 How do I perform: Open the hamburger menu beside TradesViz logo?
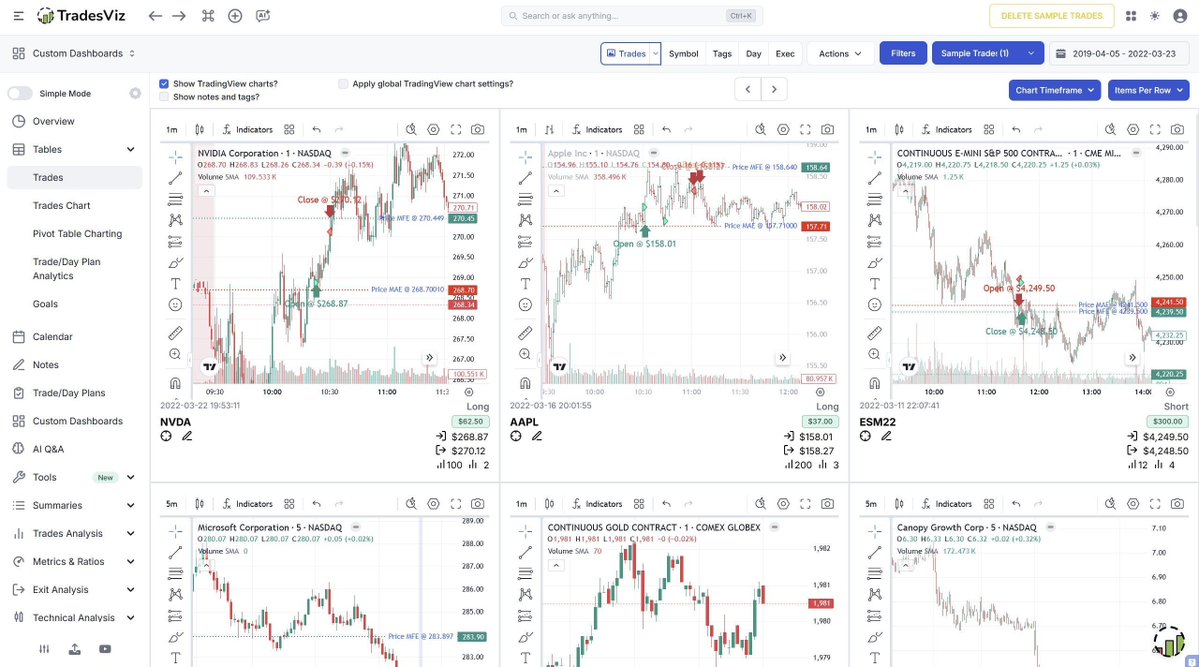tap(18, 15)
